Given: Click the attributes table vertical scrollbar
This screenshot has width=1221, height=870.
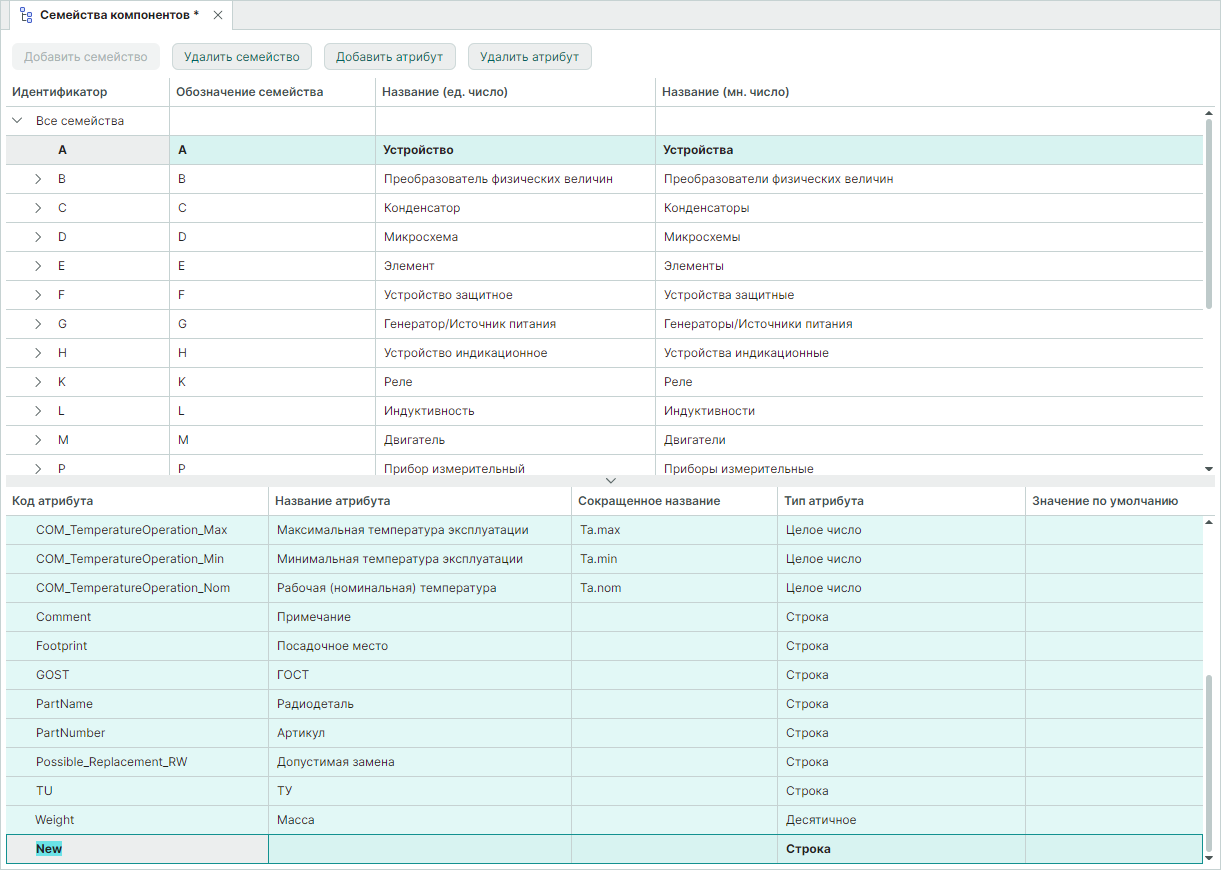Looking at the screenshot, I should click(x=1210, y=760).
